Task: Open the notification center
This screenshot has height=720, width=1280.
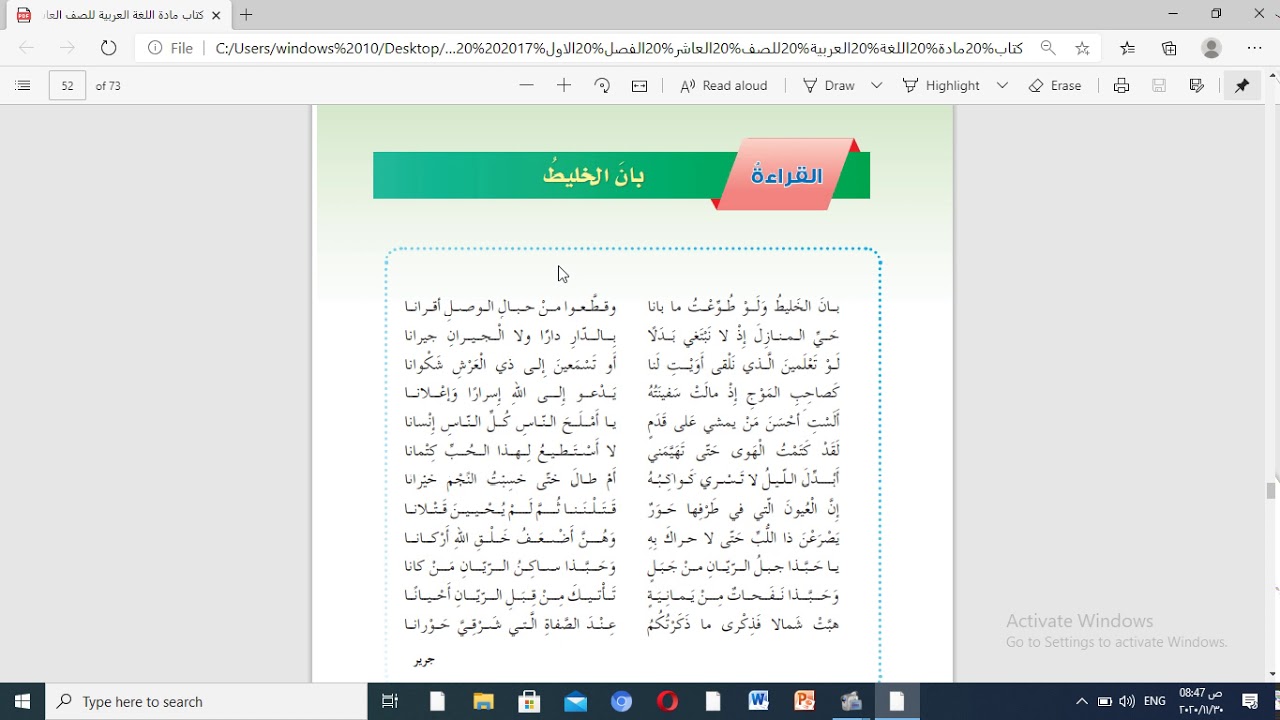Action: 1250,702
